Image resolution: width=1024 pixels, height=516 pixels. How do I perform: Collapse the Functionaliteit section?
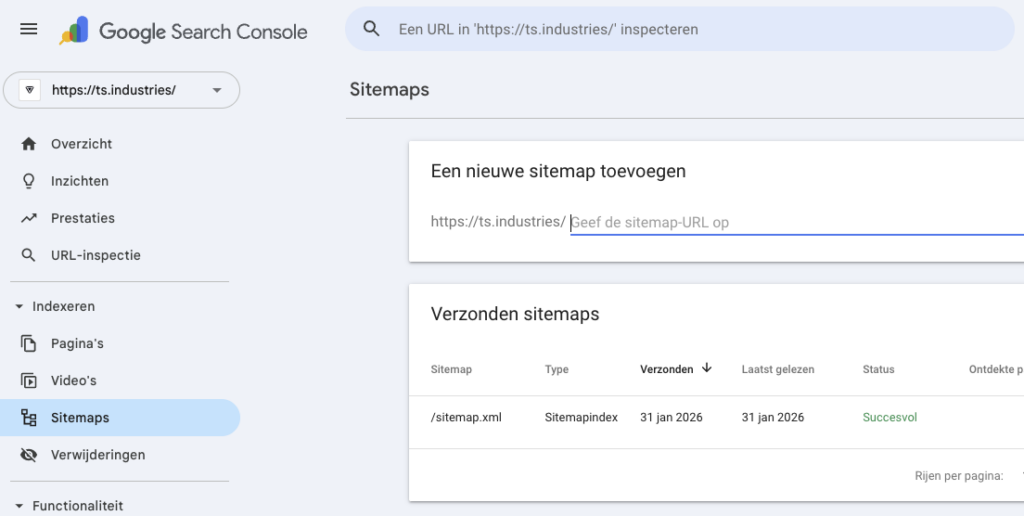click(69, 506)
